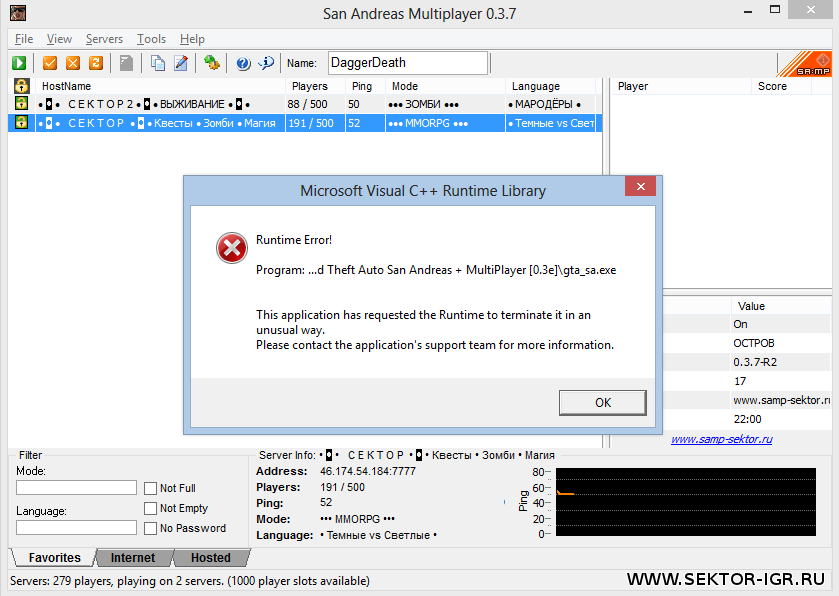Viewport: 839px width, 596px height.
Task: Sort the server list by the Ping column
Action: pos(365,86)
